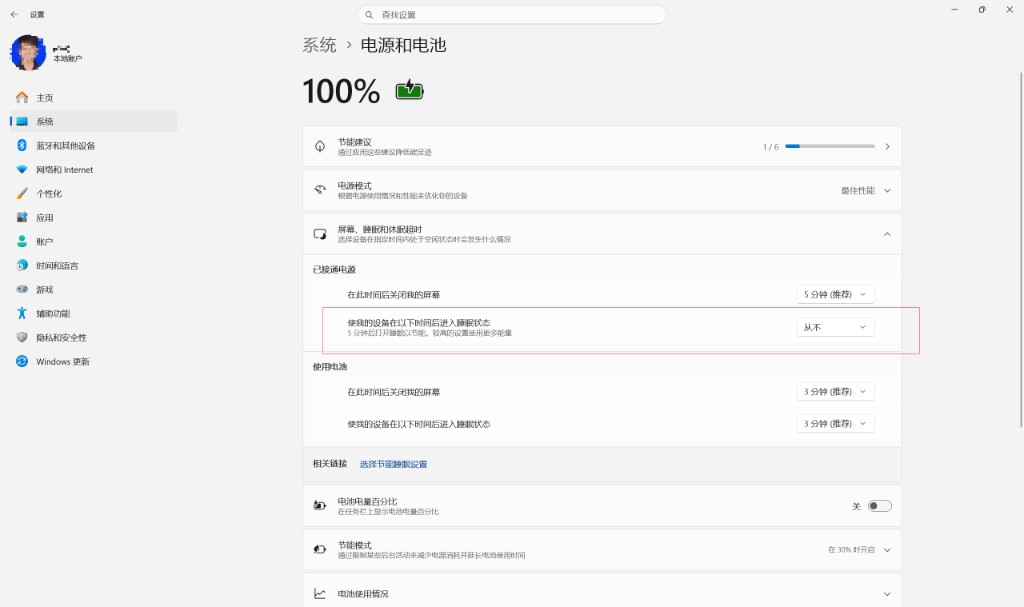The height and width of the screenshot is (607, 1024).
Task: Open 节能建议 via its right arrow
Action: tap(887, 146)
